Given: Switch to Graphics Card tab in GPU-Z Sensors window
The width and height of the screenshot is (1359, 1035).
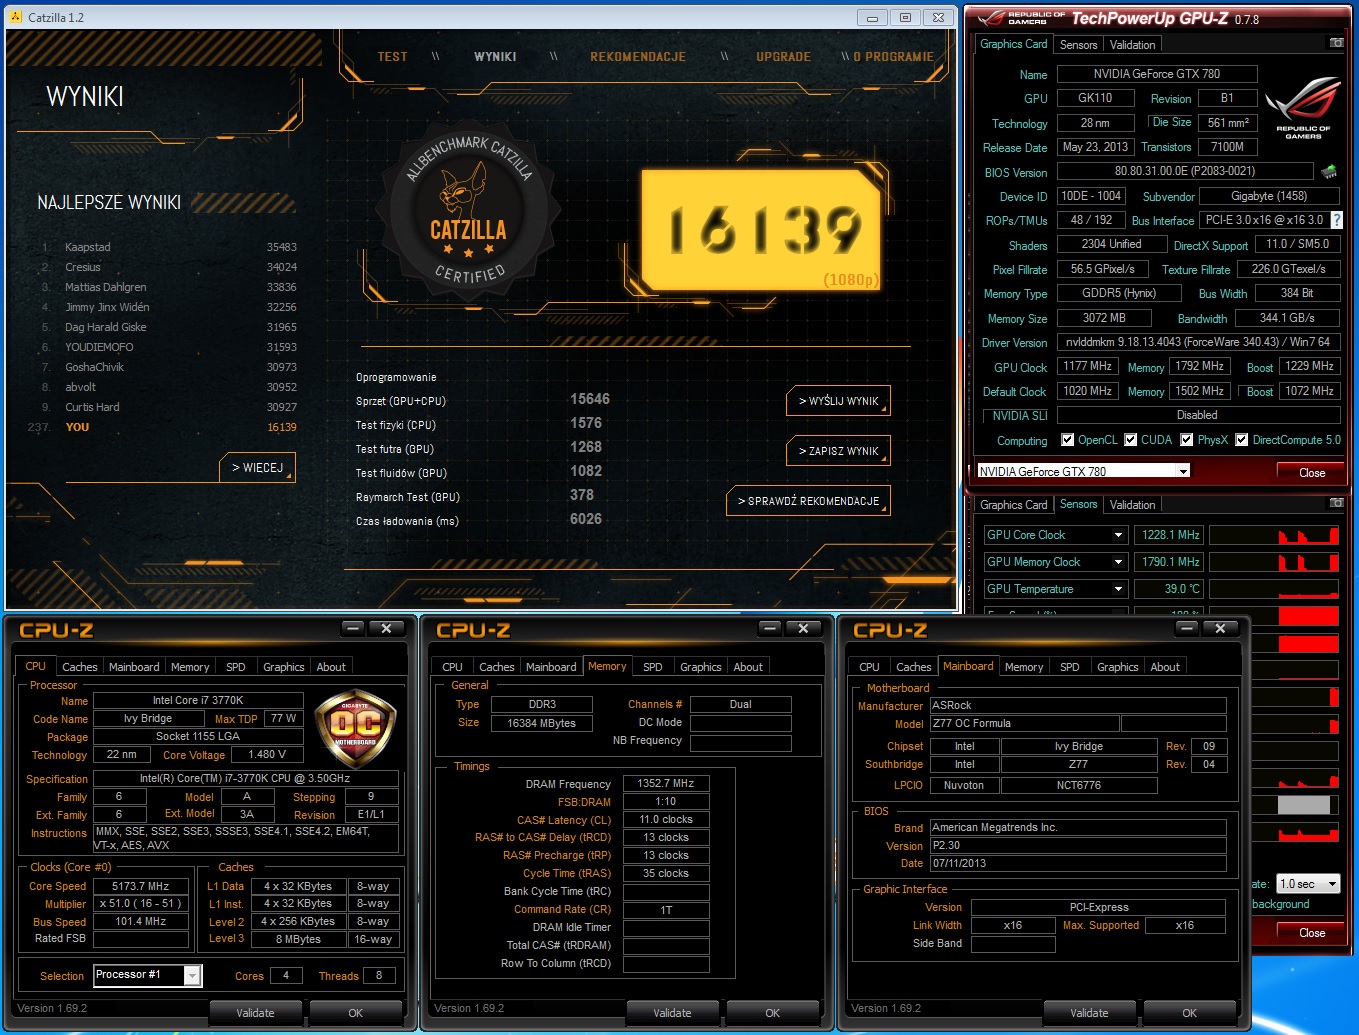Looking at the screenshot, I should coord(1014,505).
